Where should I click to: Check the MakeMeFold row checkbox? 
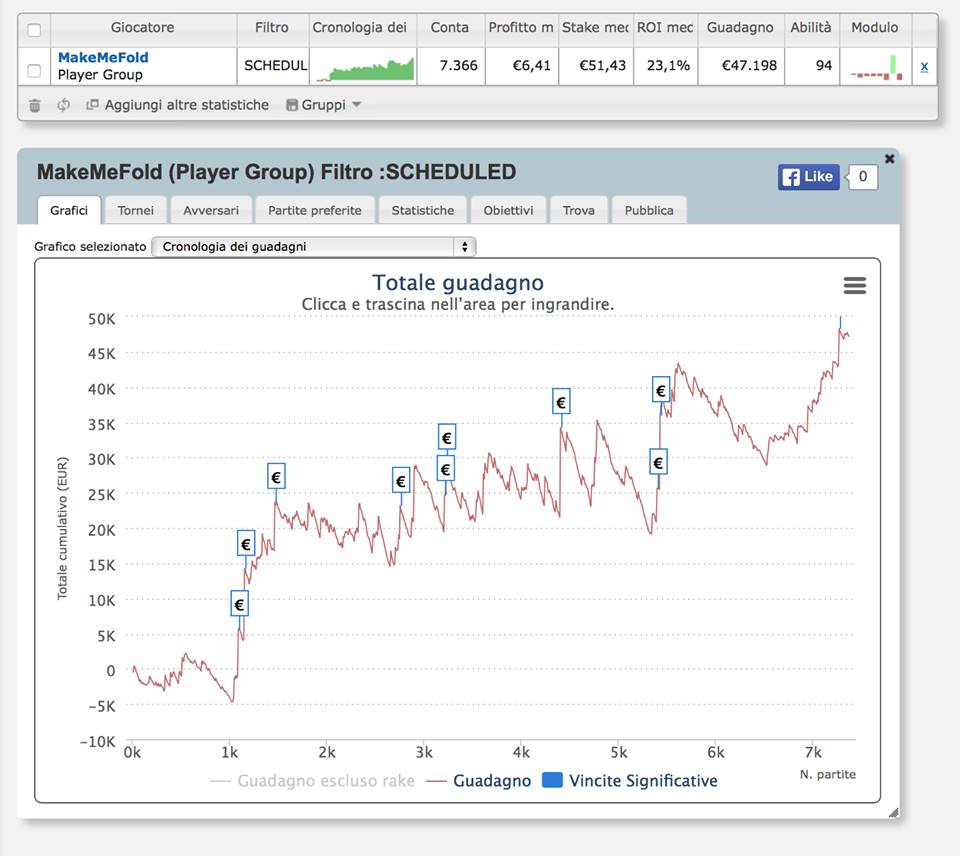(x=34, y=71)
